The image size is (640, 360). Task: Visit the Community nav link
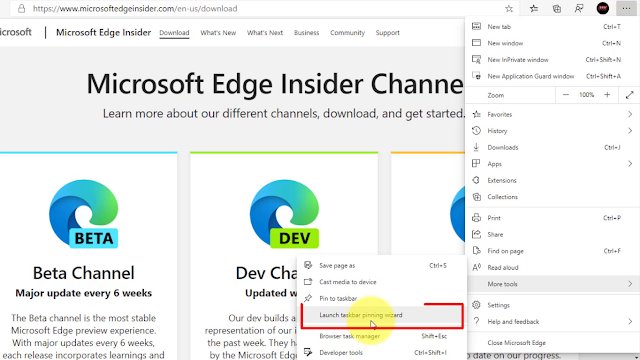[x=347, y=33]
